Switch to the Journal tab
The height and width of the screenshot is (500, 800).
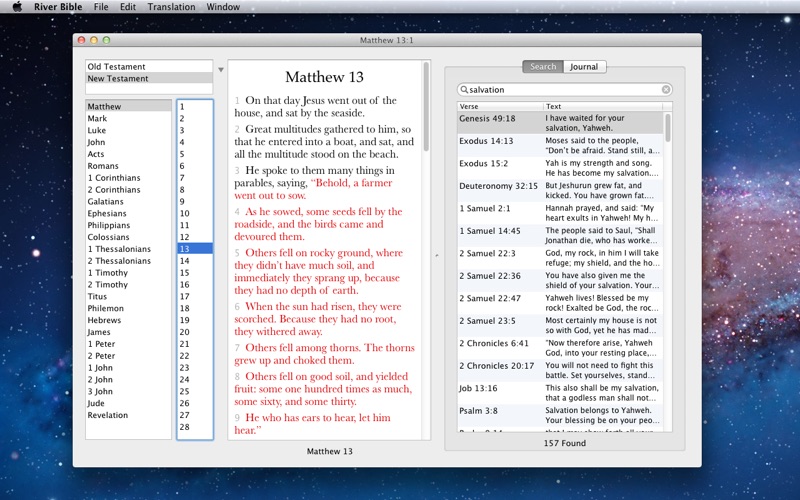point(585,67)
